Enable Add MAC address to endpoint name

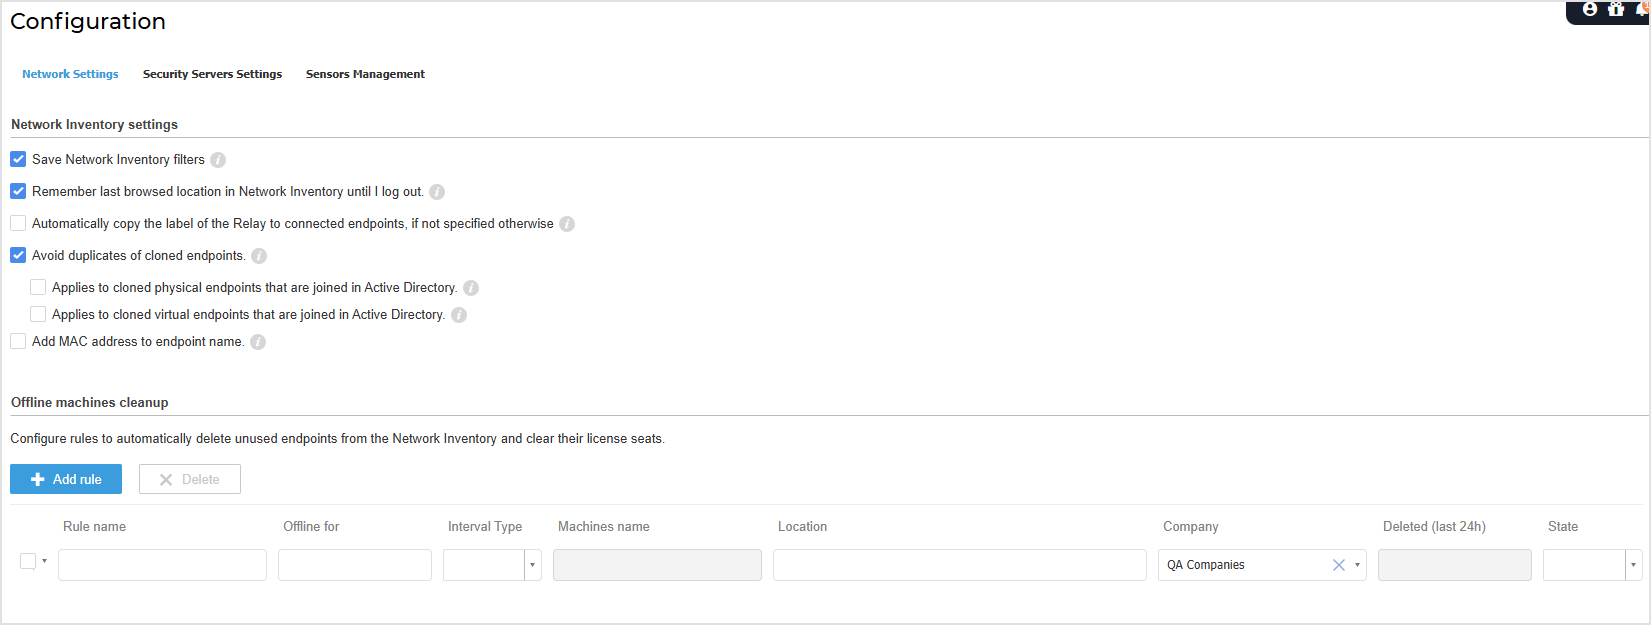click(18, 341)
